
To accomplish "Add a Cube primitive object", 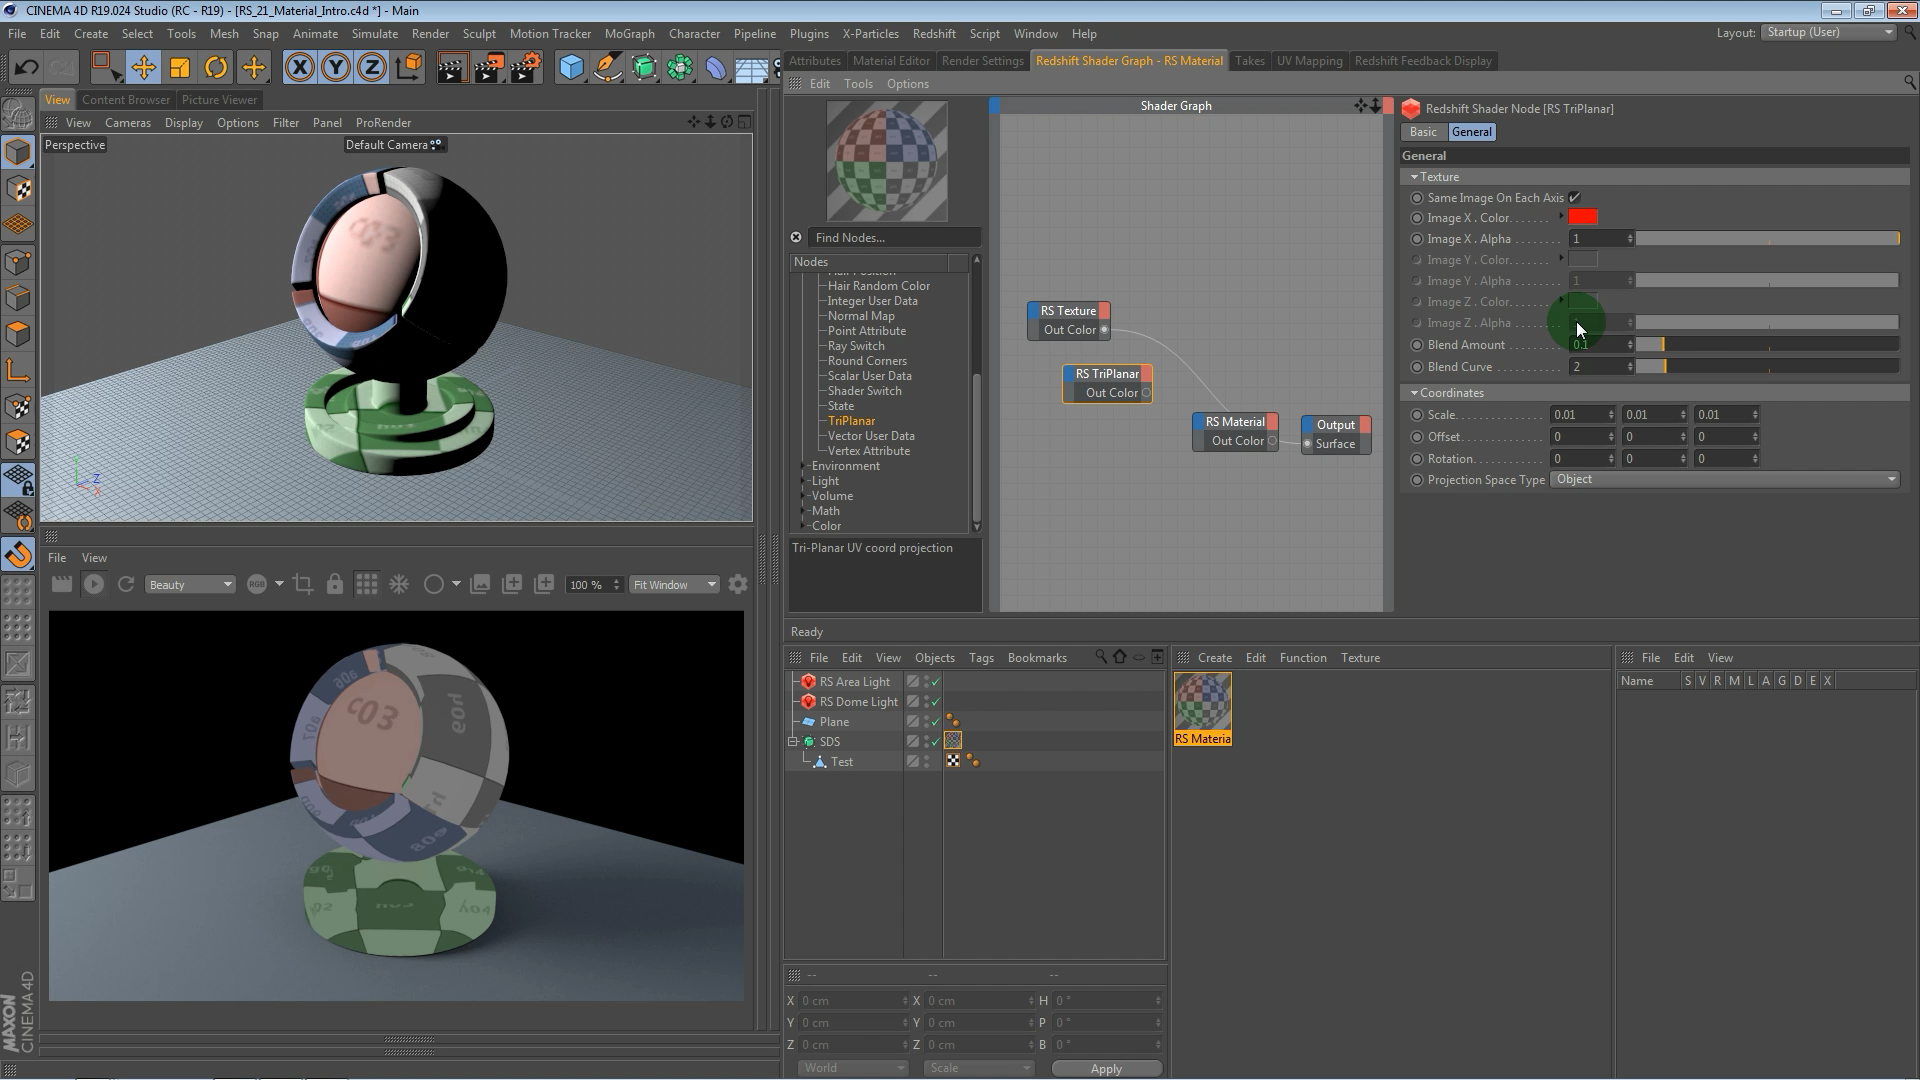I will [571, 68].
